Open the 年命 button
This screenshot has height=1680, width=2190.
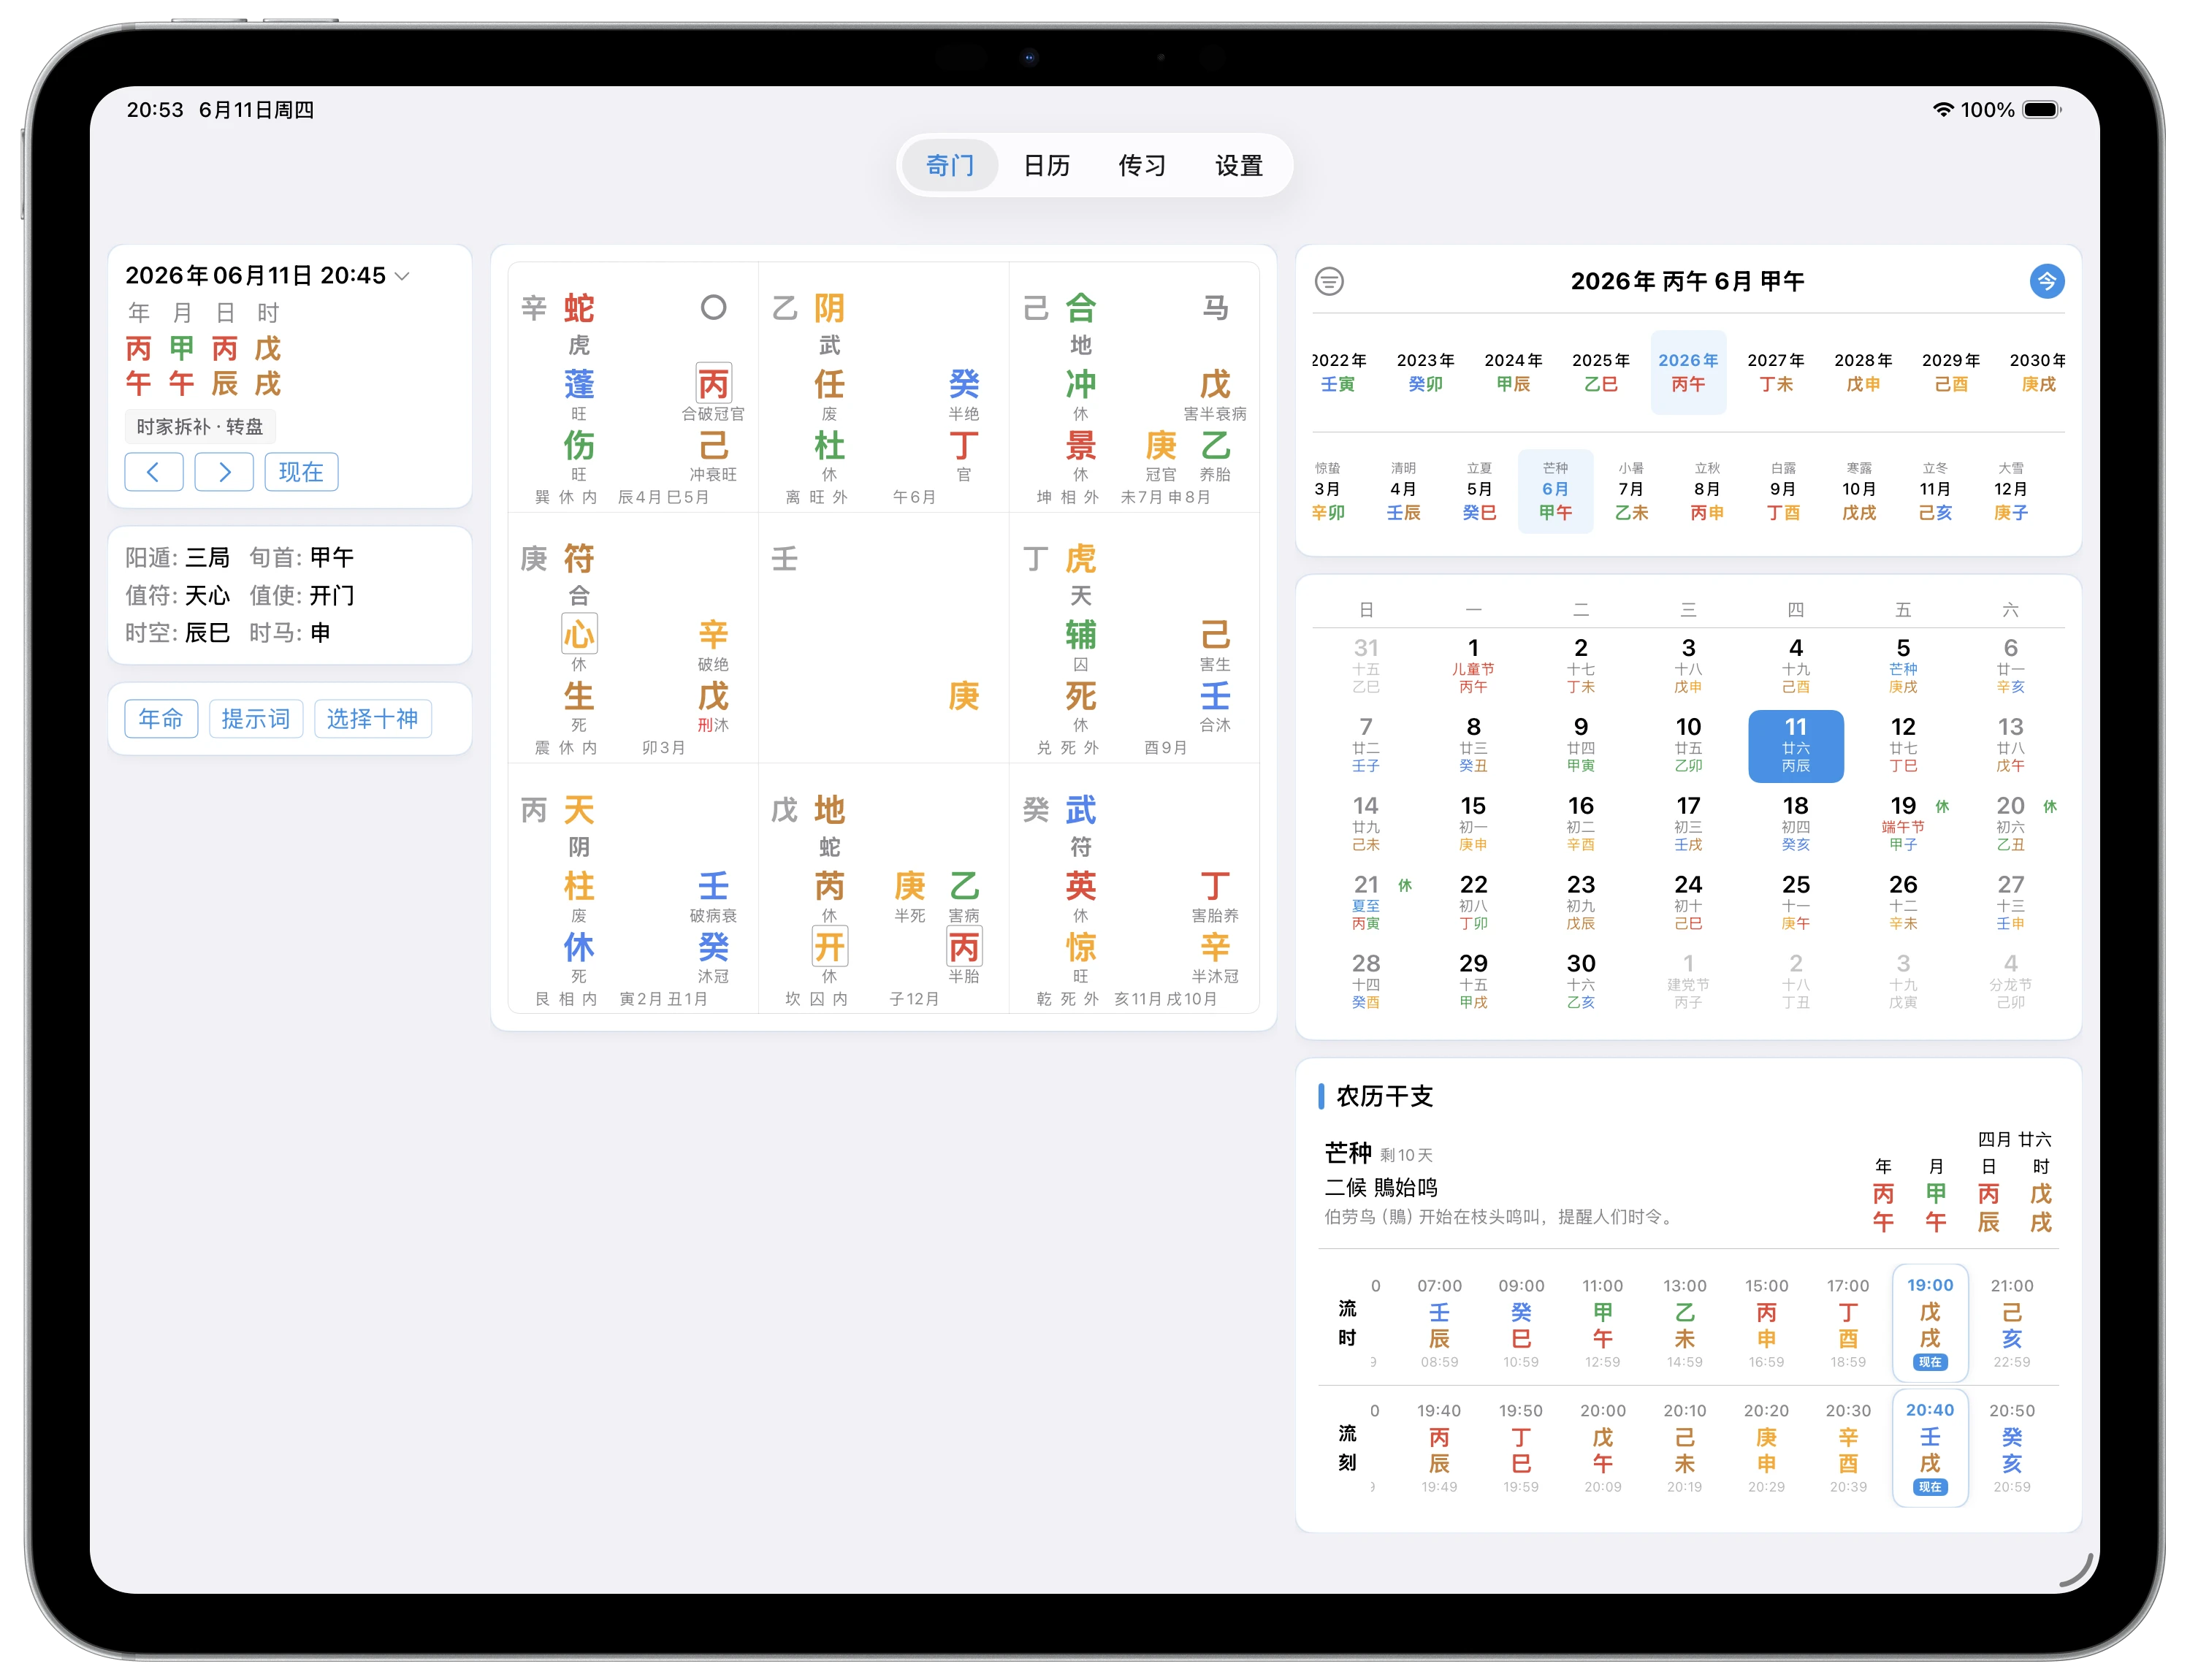click(x=161, y=719)
